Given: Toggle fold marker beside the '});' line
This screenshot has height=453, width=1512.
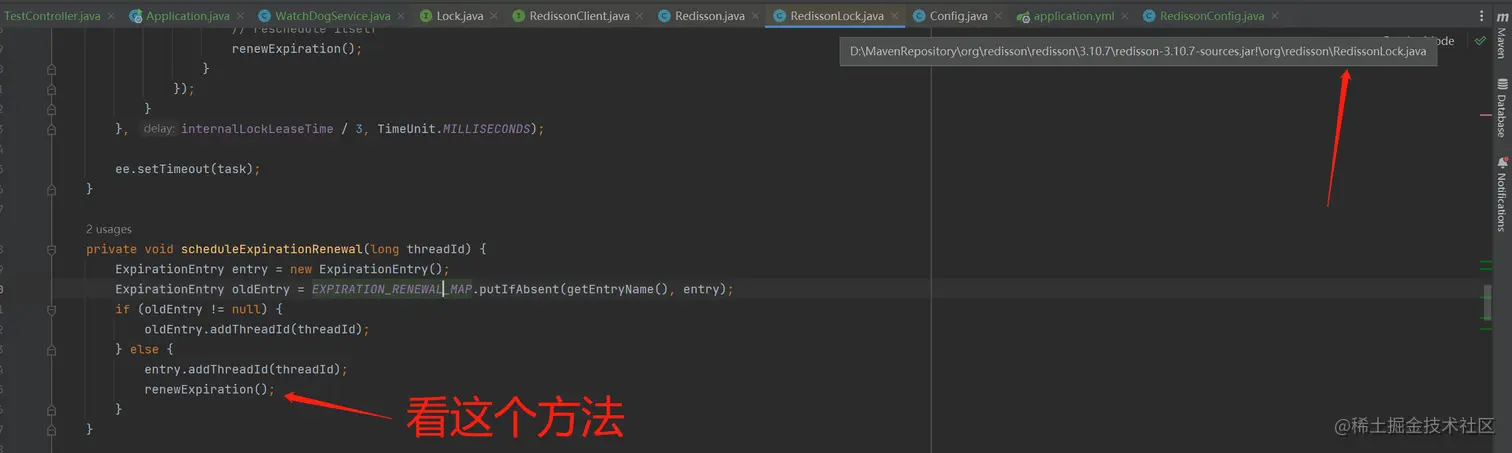Looking at the screenshot, I should click(51, 89).
